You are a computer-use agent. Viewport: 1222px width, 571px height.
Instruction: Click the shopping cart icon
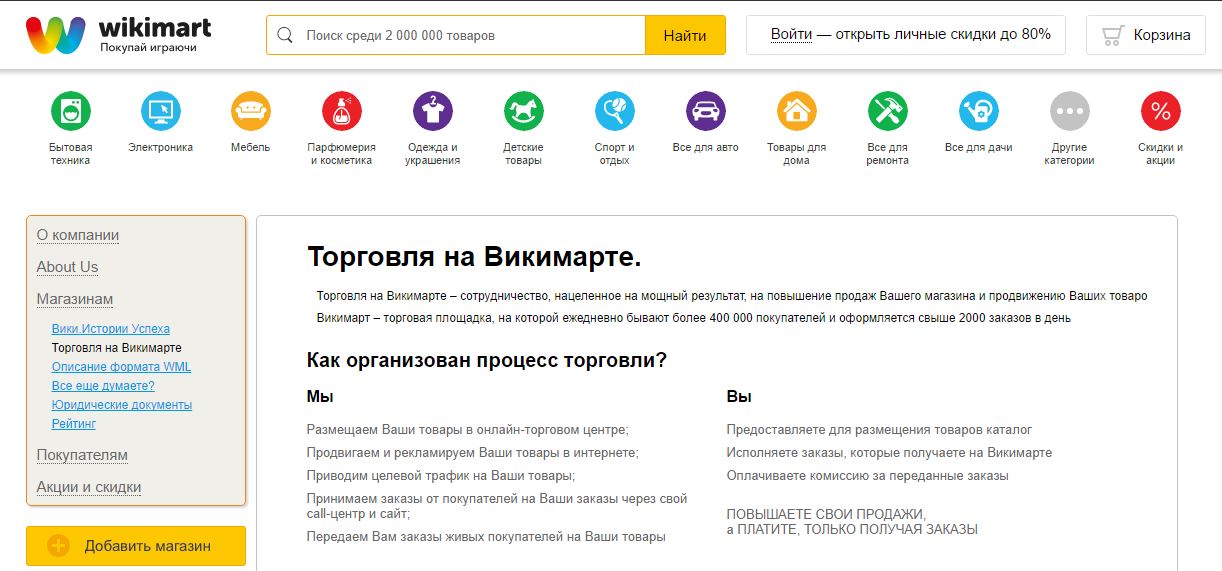pyautogui.click(x=1112, y=35)
